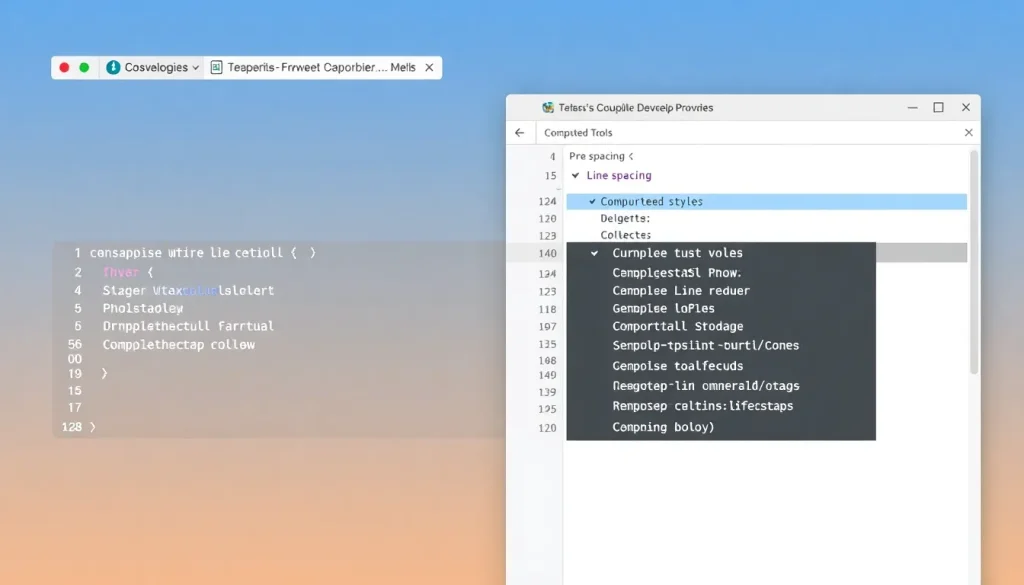Toggle the Curnplee tust voles checkmark
Screen dimensions: 1024x585
click(x=594, y=253)
